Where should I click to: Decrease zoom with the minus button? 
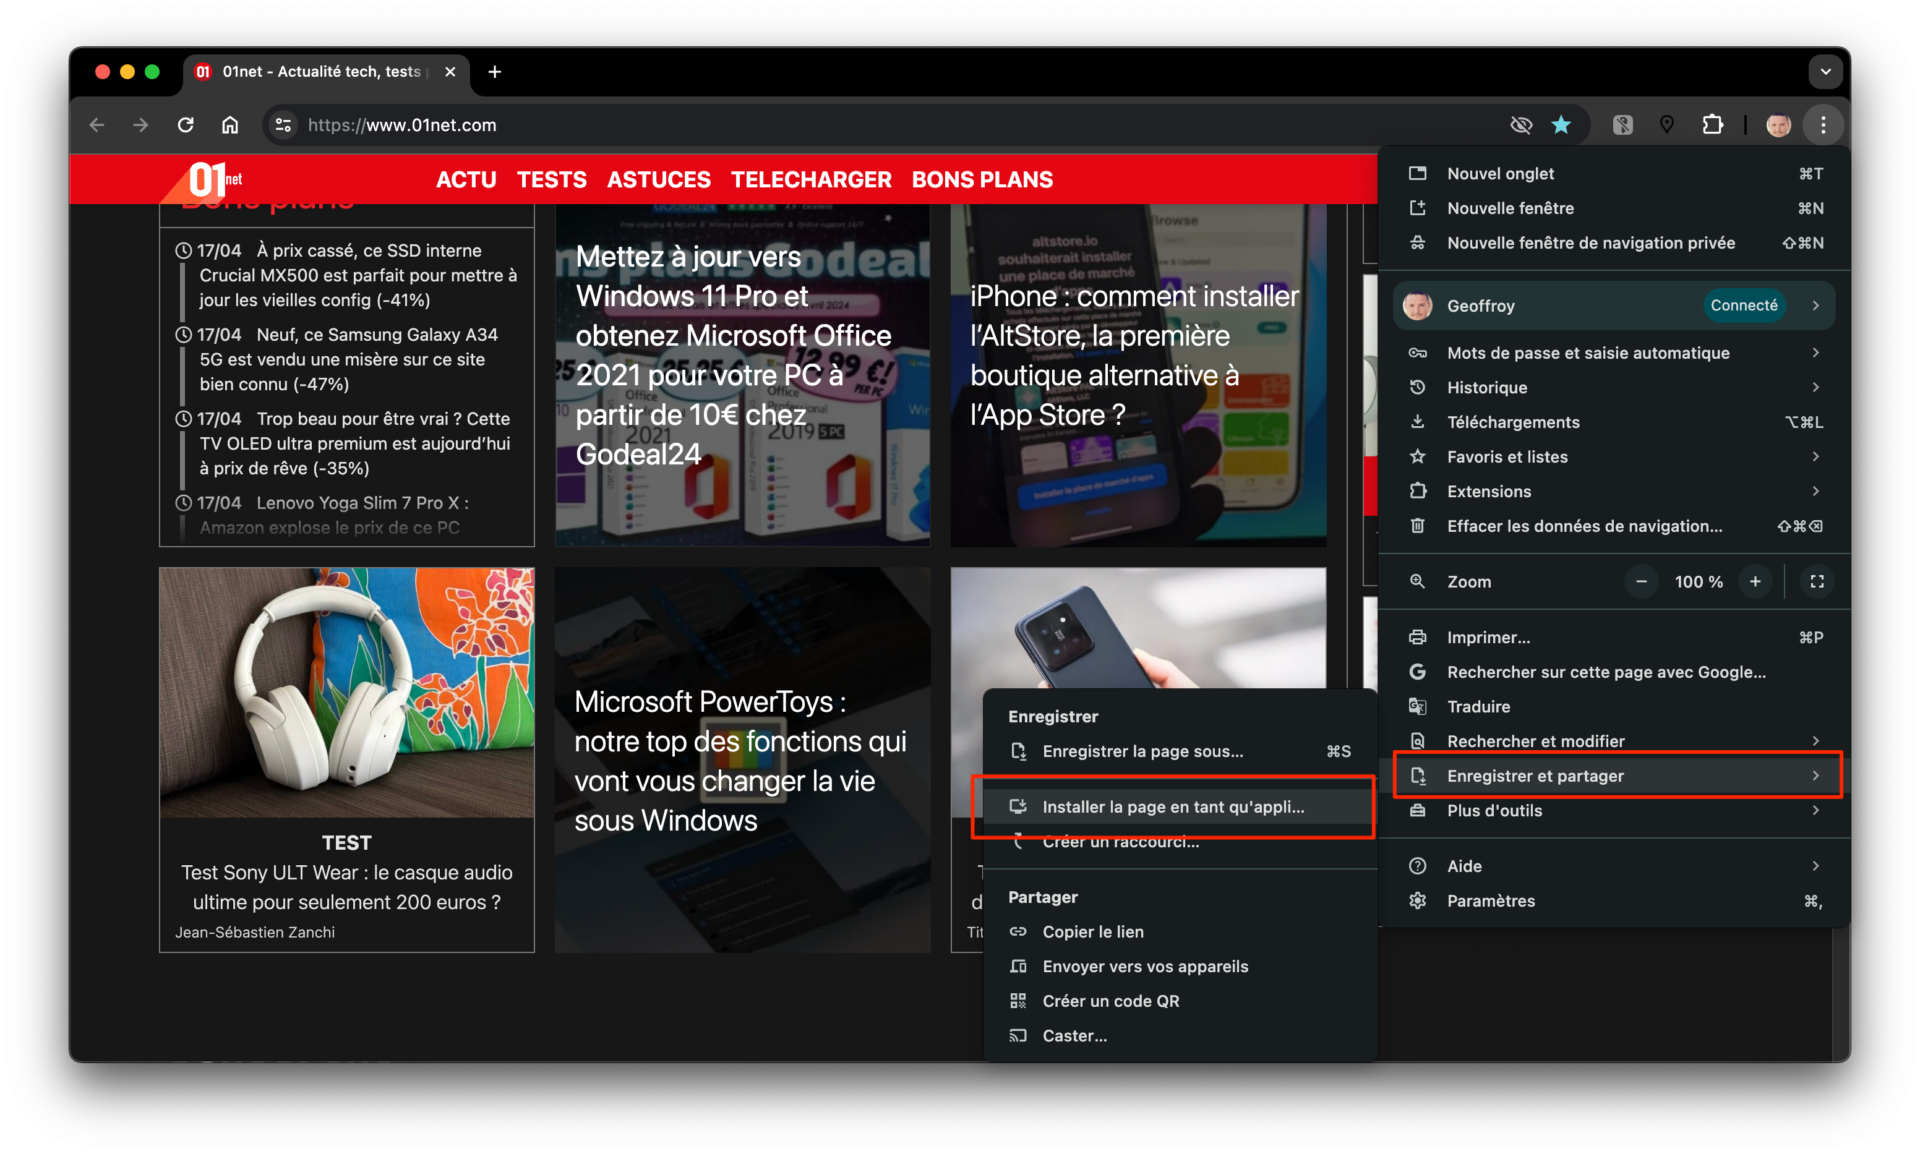[x=1641, y=581]
